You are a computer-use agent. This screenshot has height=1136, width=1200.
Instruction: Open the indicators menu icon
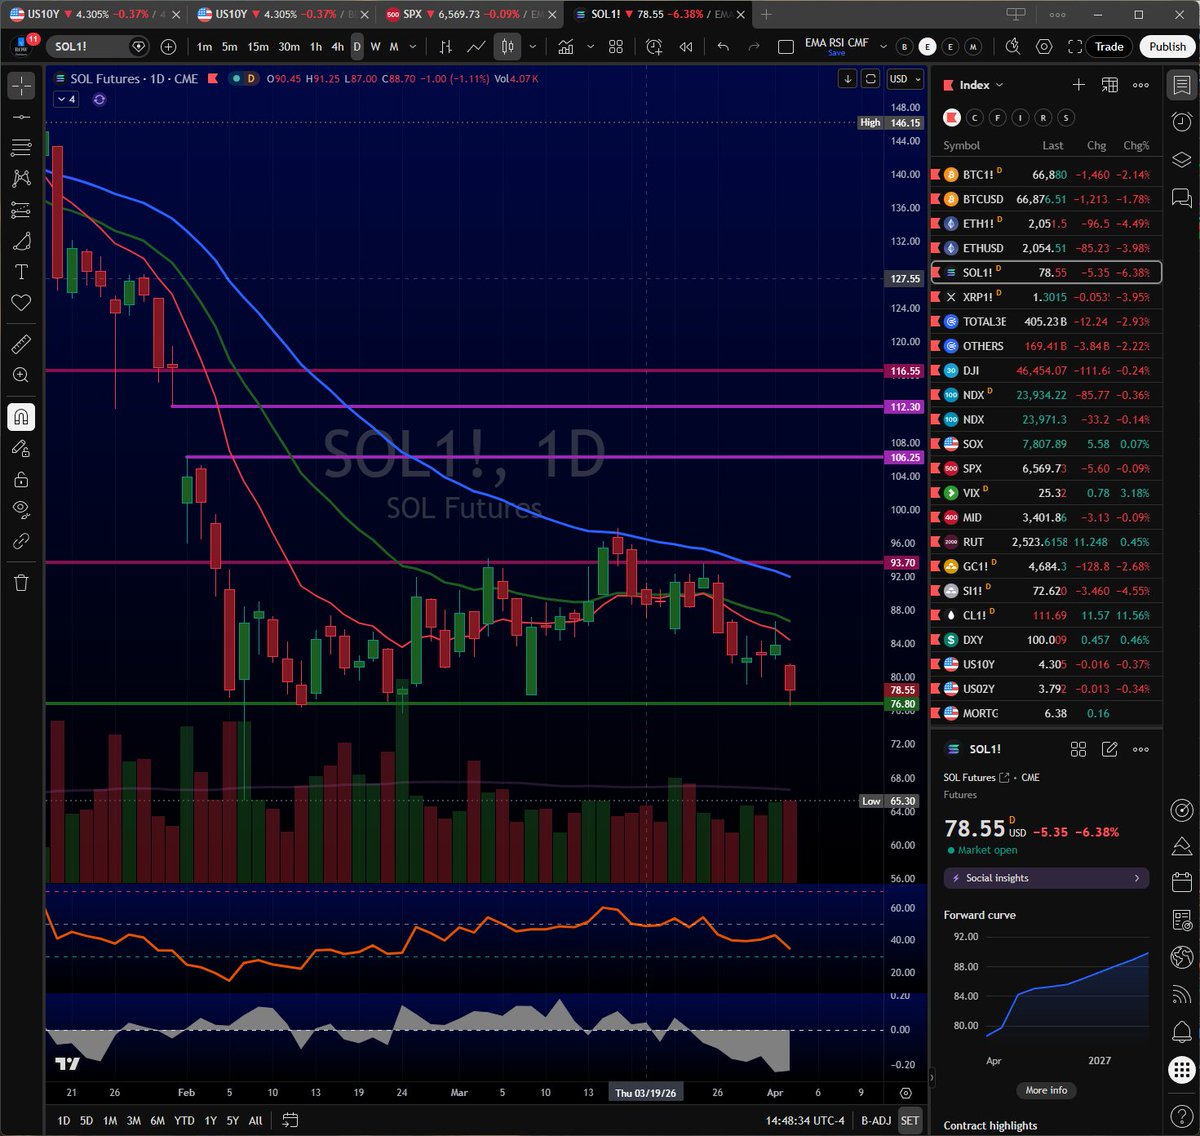[x=566, y=47]
